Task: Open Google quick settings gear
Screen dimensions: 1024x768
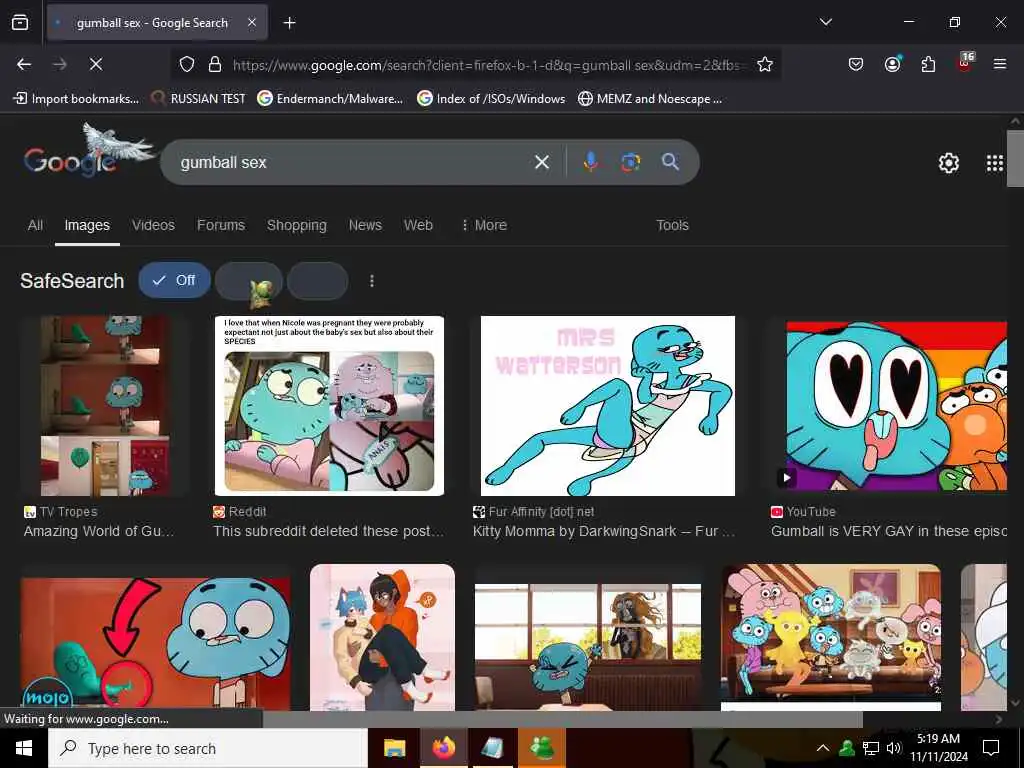Action: (948, 163)
